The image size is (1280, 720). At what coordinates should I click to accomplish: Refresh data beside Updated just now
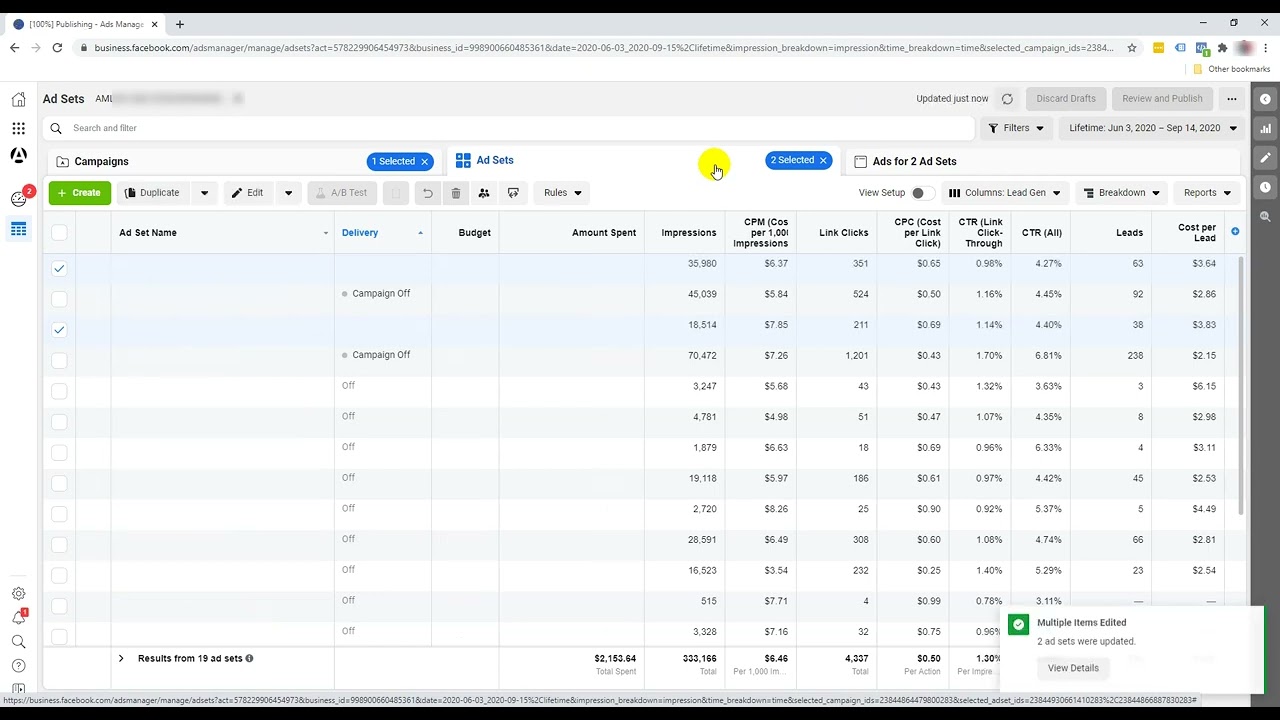tap(1007, 99)
